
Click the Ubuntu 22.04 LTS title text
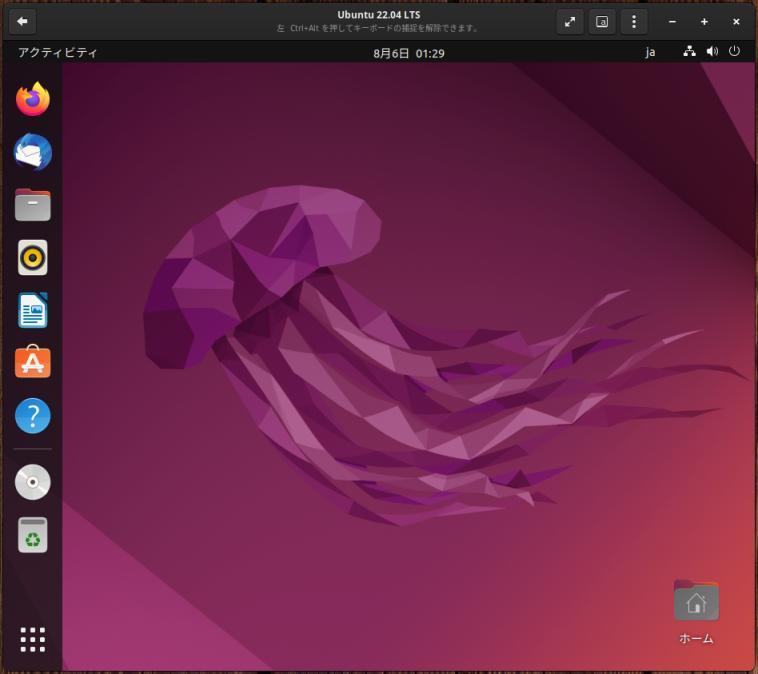pos(379,15)
